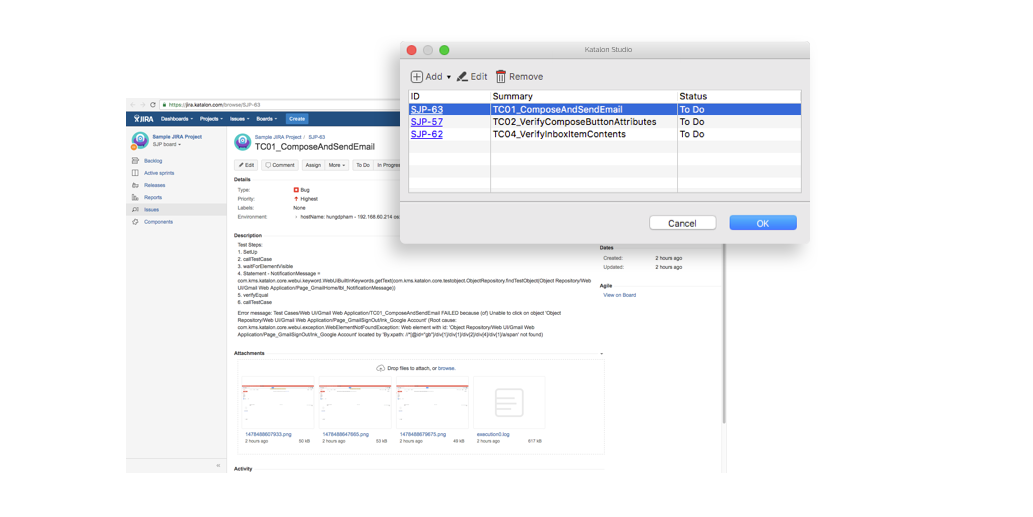Expand the Environment field arrow
Viewport: 1033px width, 517px height.
tap(296, 217)
